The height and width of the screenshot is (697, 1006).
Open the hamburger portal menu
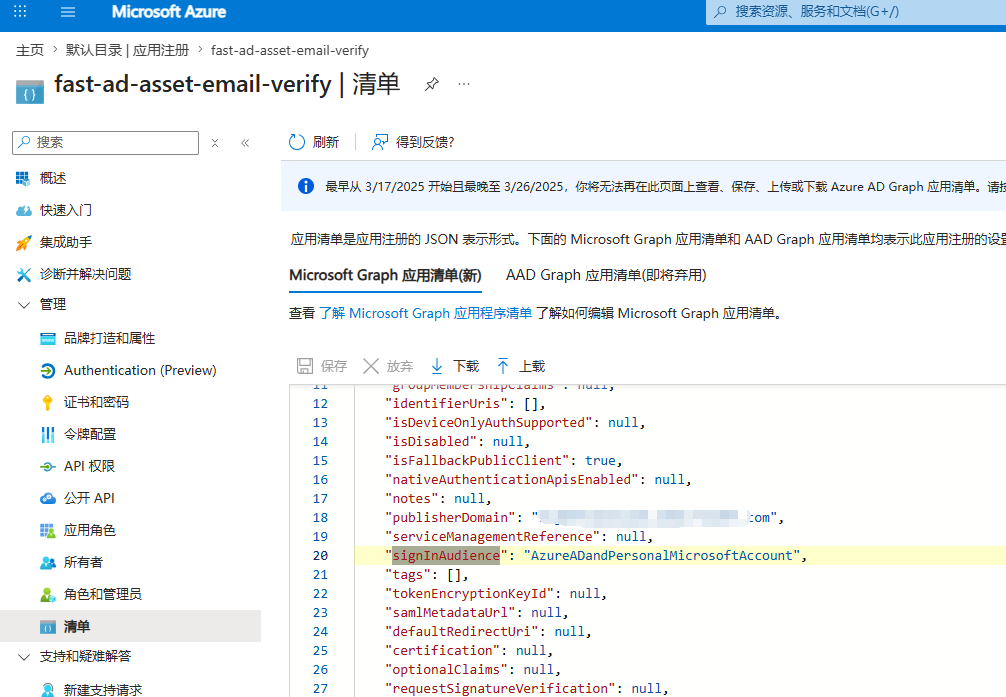(x=68, y=12)
